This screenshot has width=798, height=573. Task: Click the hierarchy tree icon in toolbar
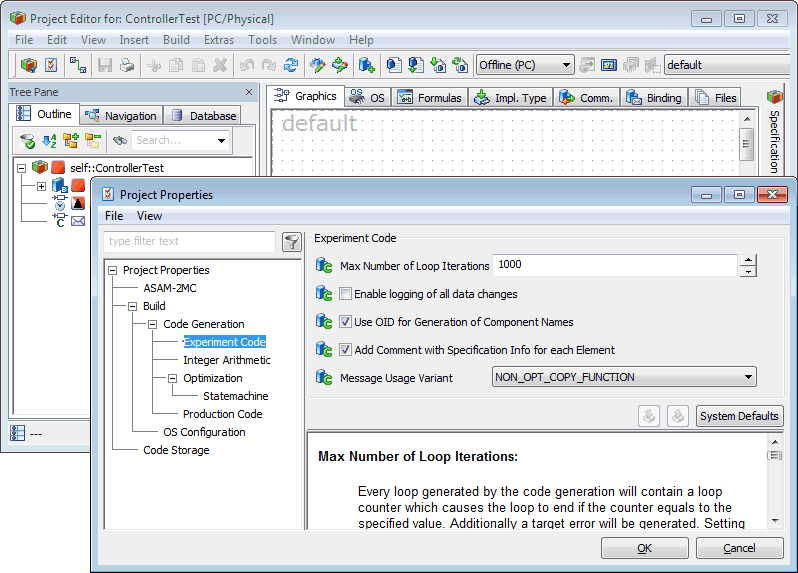click(78, 65)
